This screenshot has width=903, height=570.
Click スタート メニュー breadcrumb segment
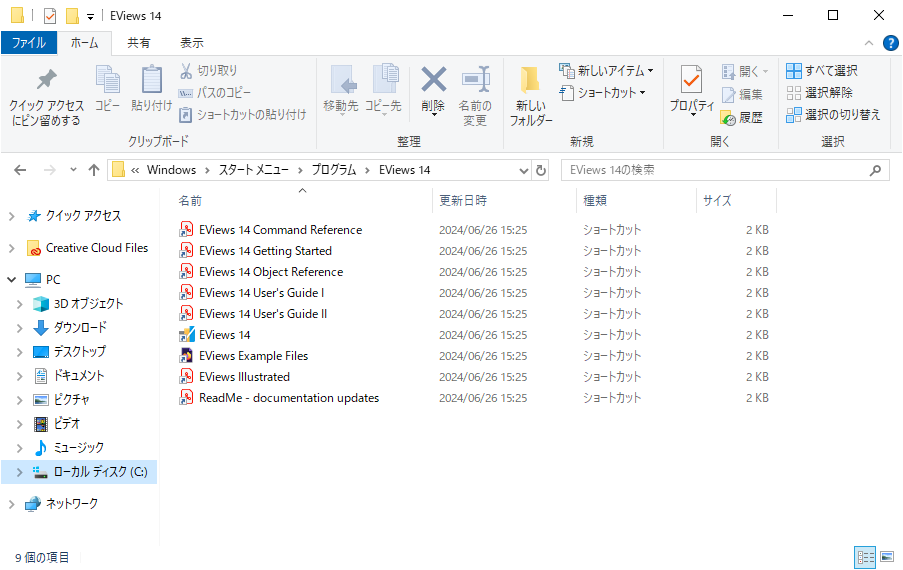coord(253,170)
